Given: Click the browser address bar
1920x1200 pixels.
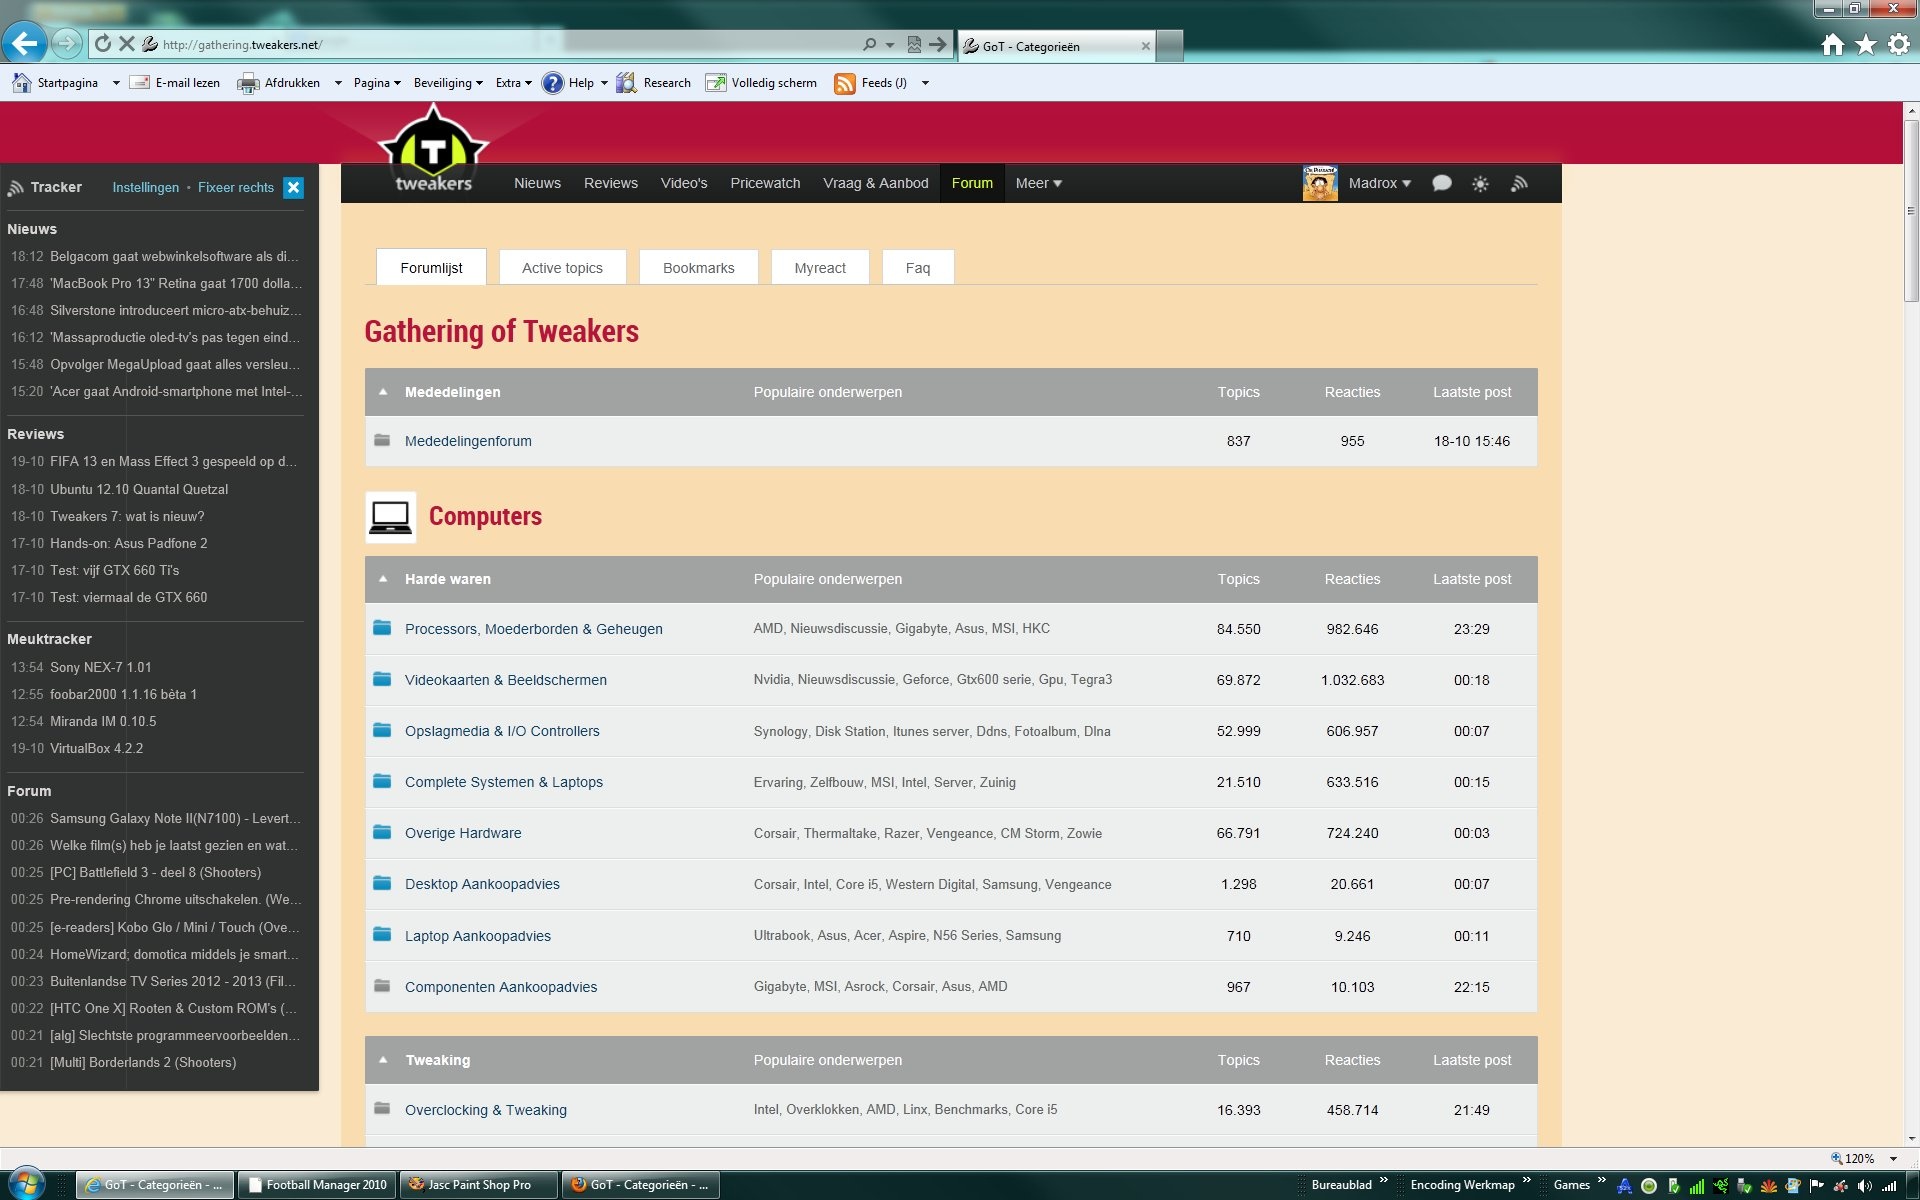Looking at the screenshot, I should pyautogui.click(x=500, y=44).
